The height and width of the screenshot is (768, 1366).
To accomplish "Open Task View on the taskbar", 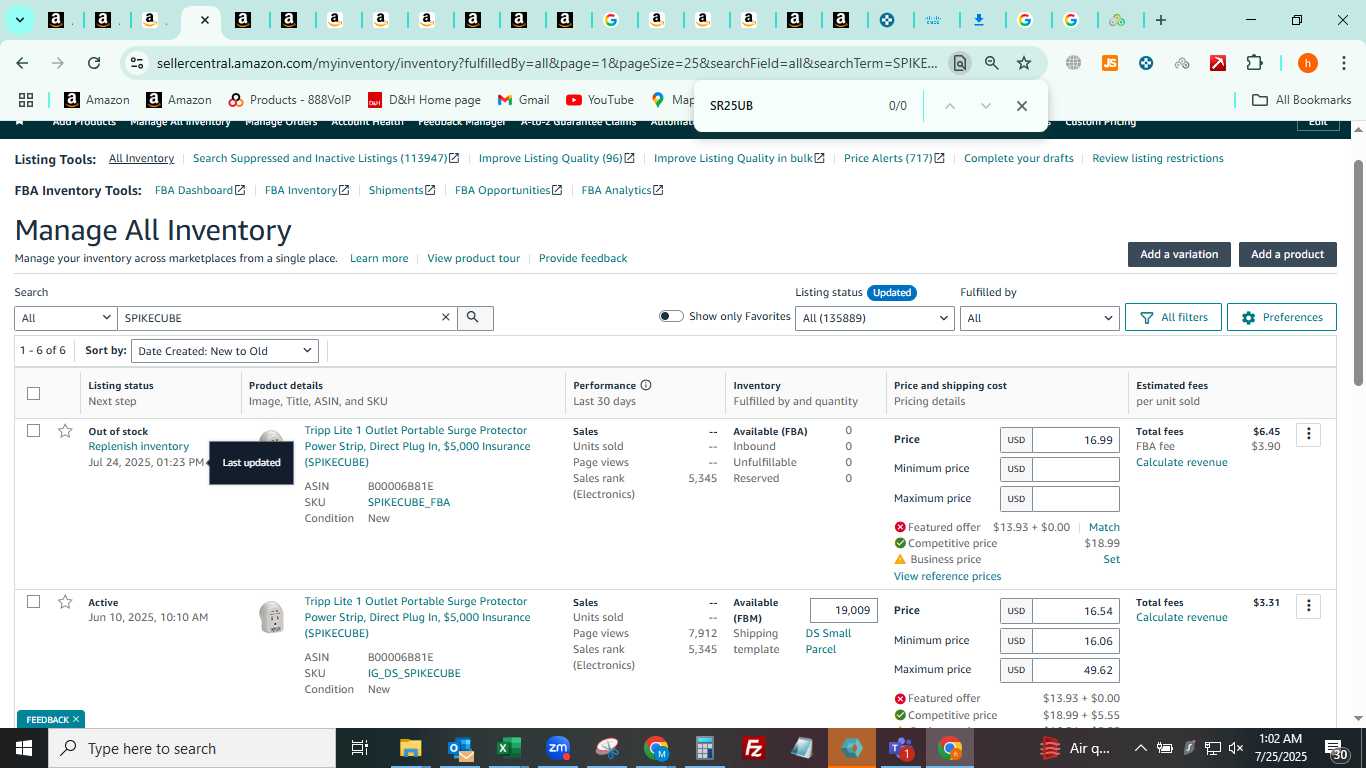I will [360, 748].
